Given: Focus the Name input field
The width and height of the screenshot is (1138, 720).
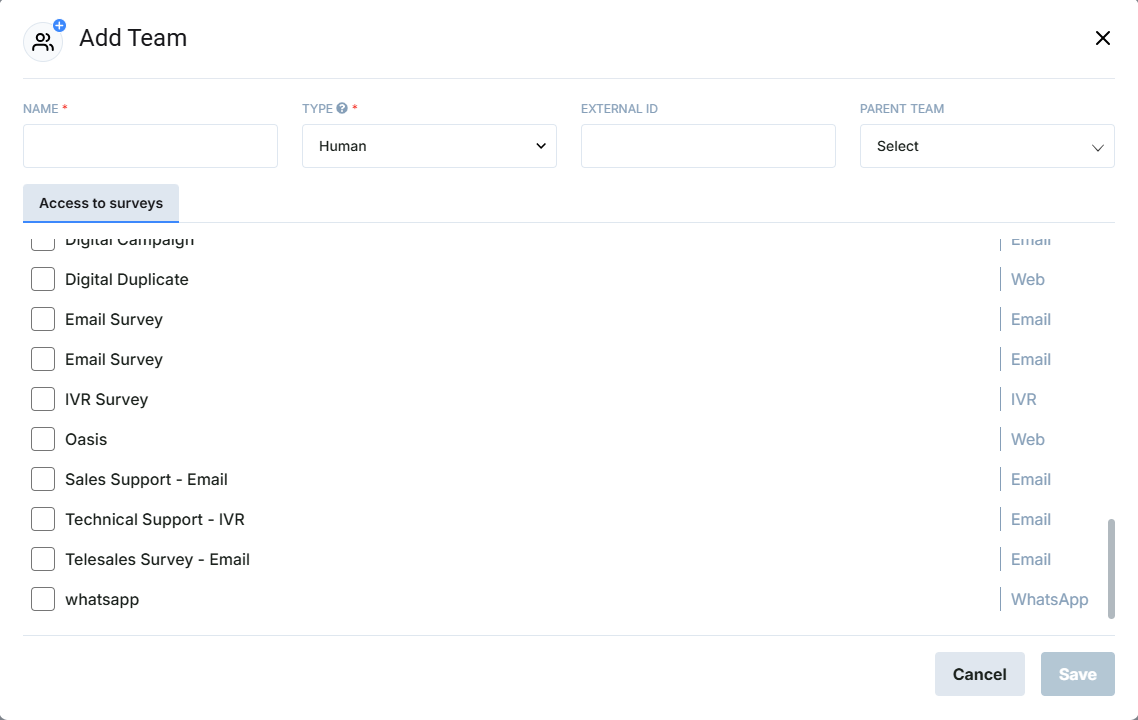Looking at the screenshot, I should point(150,146).
